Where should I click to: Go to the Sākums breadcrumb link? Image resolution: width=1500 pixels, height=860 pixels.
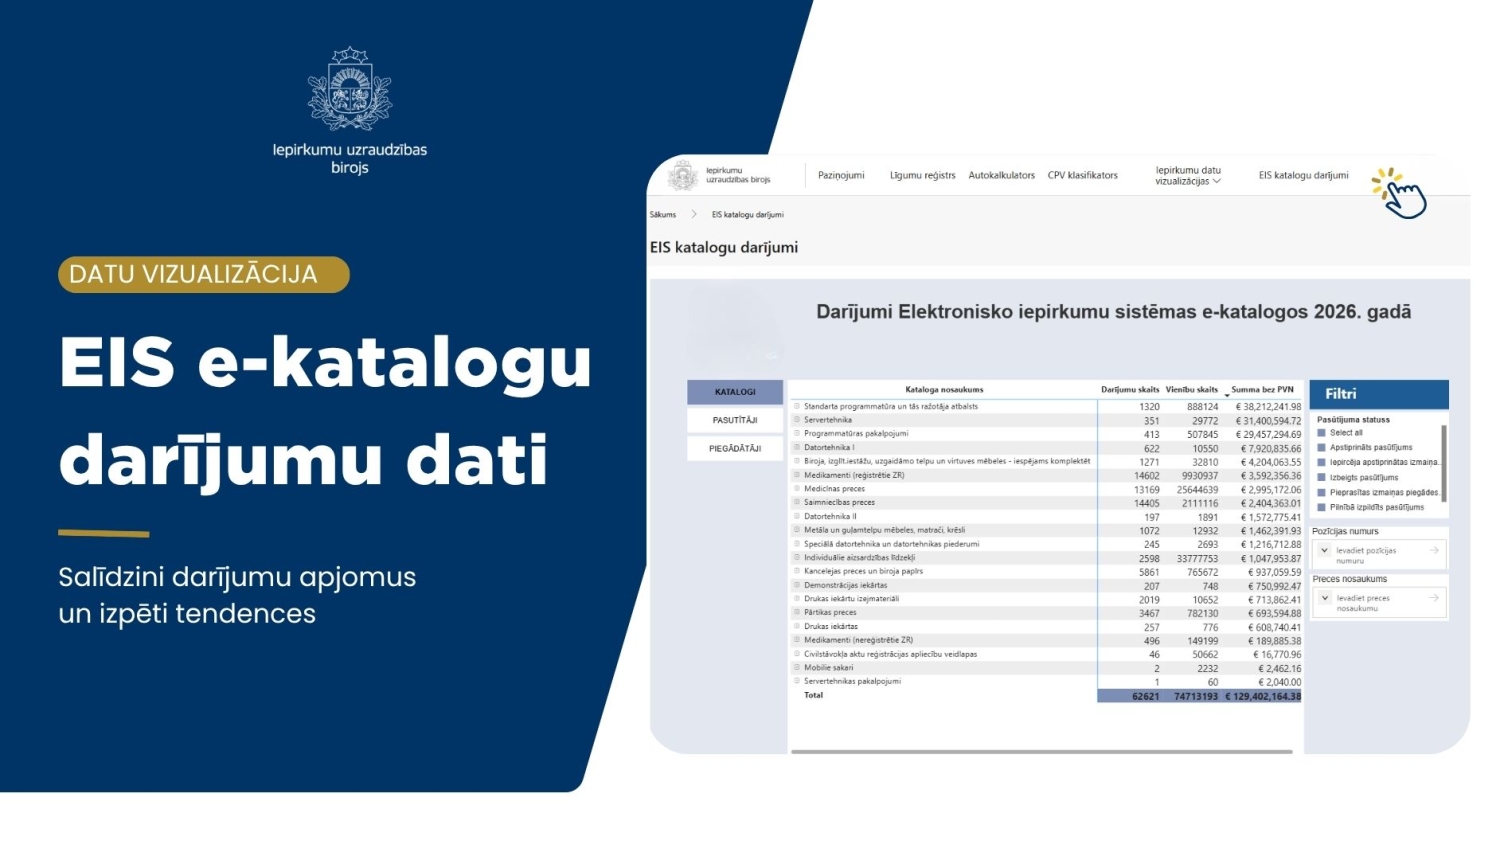coord(663,215)
